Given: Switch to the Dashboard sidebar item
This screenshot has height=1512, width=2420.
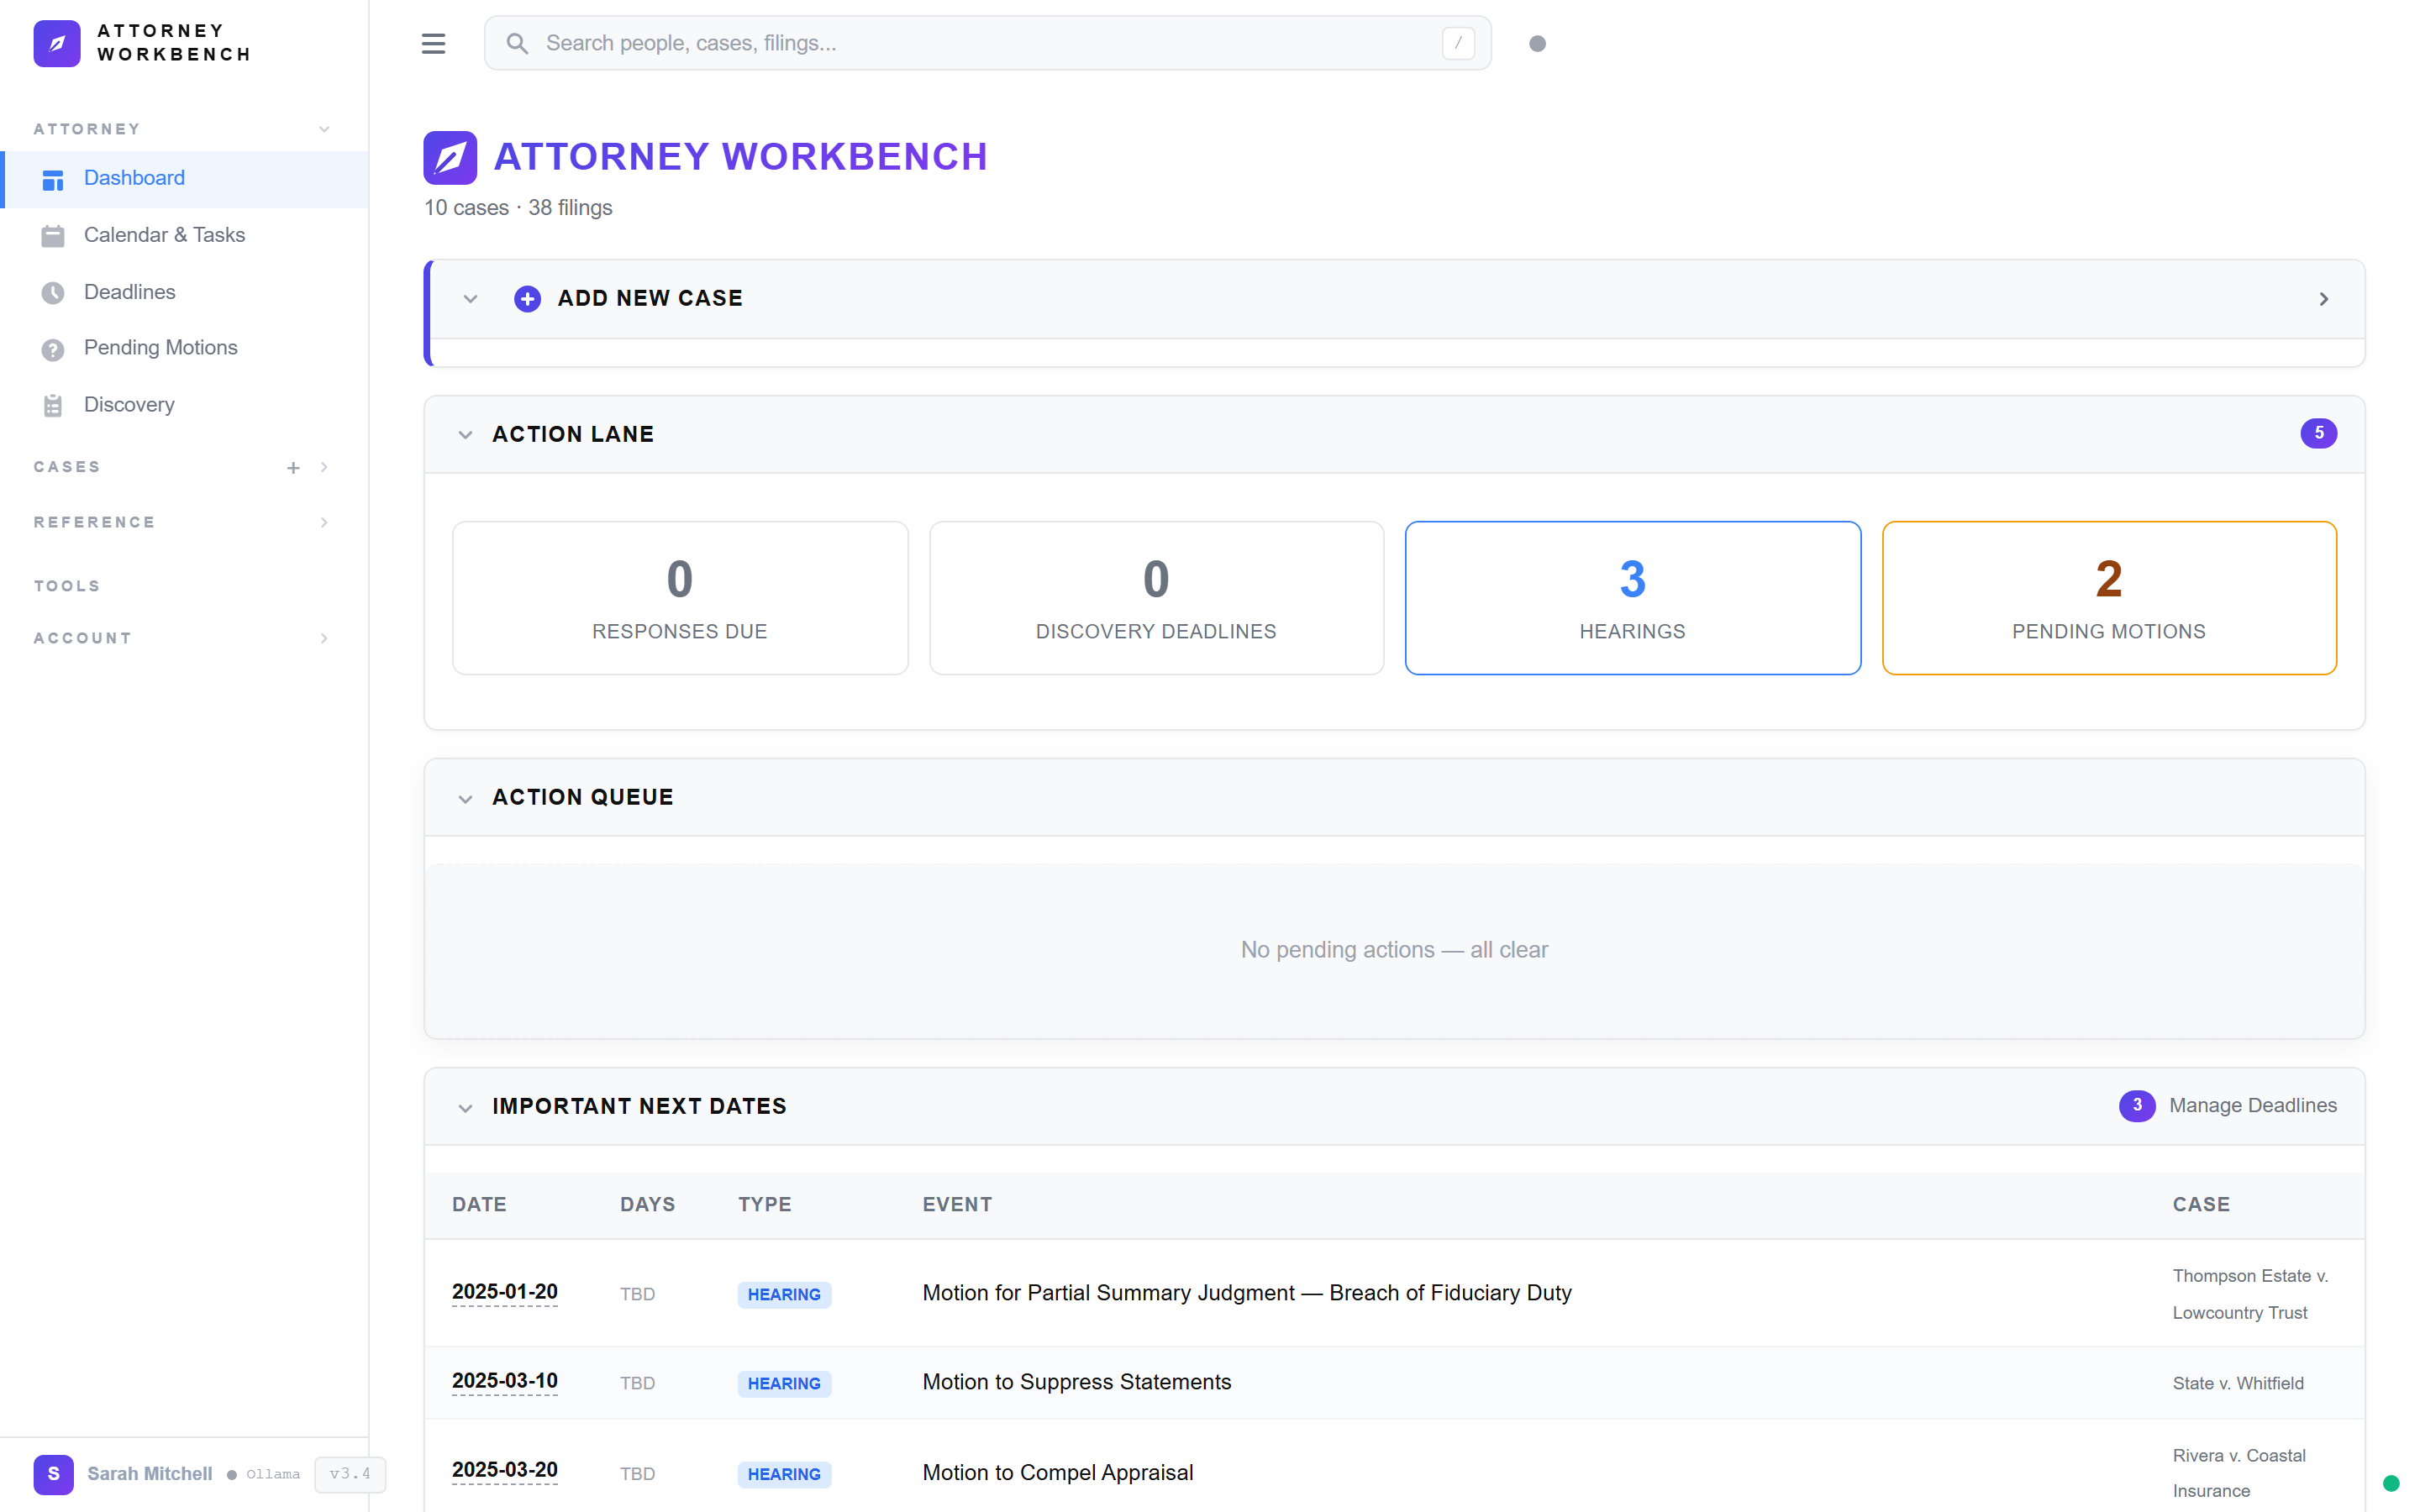Looking at the screenshot, I should pos(134,177).
